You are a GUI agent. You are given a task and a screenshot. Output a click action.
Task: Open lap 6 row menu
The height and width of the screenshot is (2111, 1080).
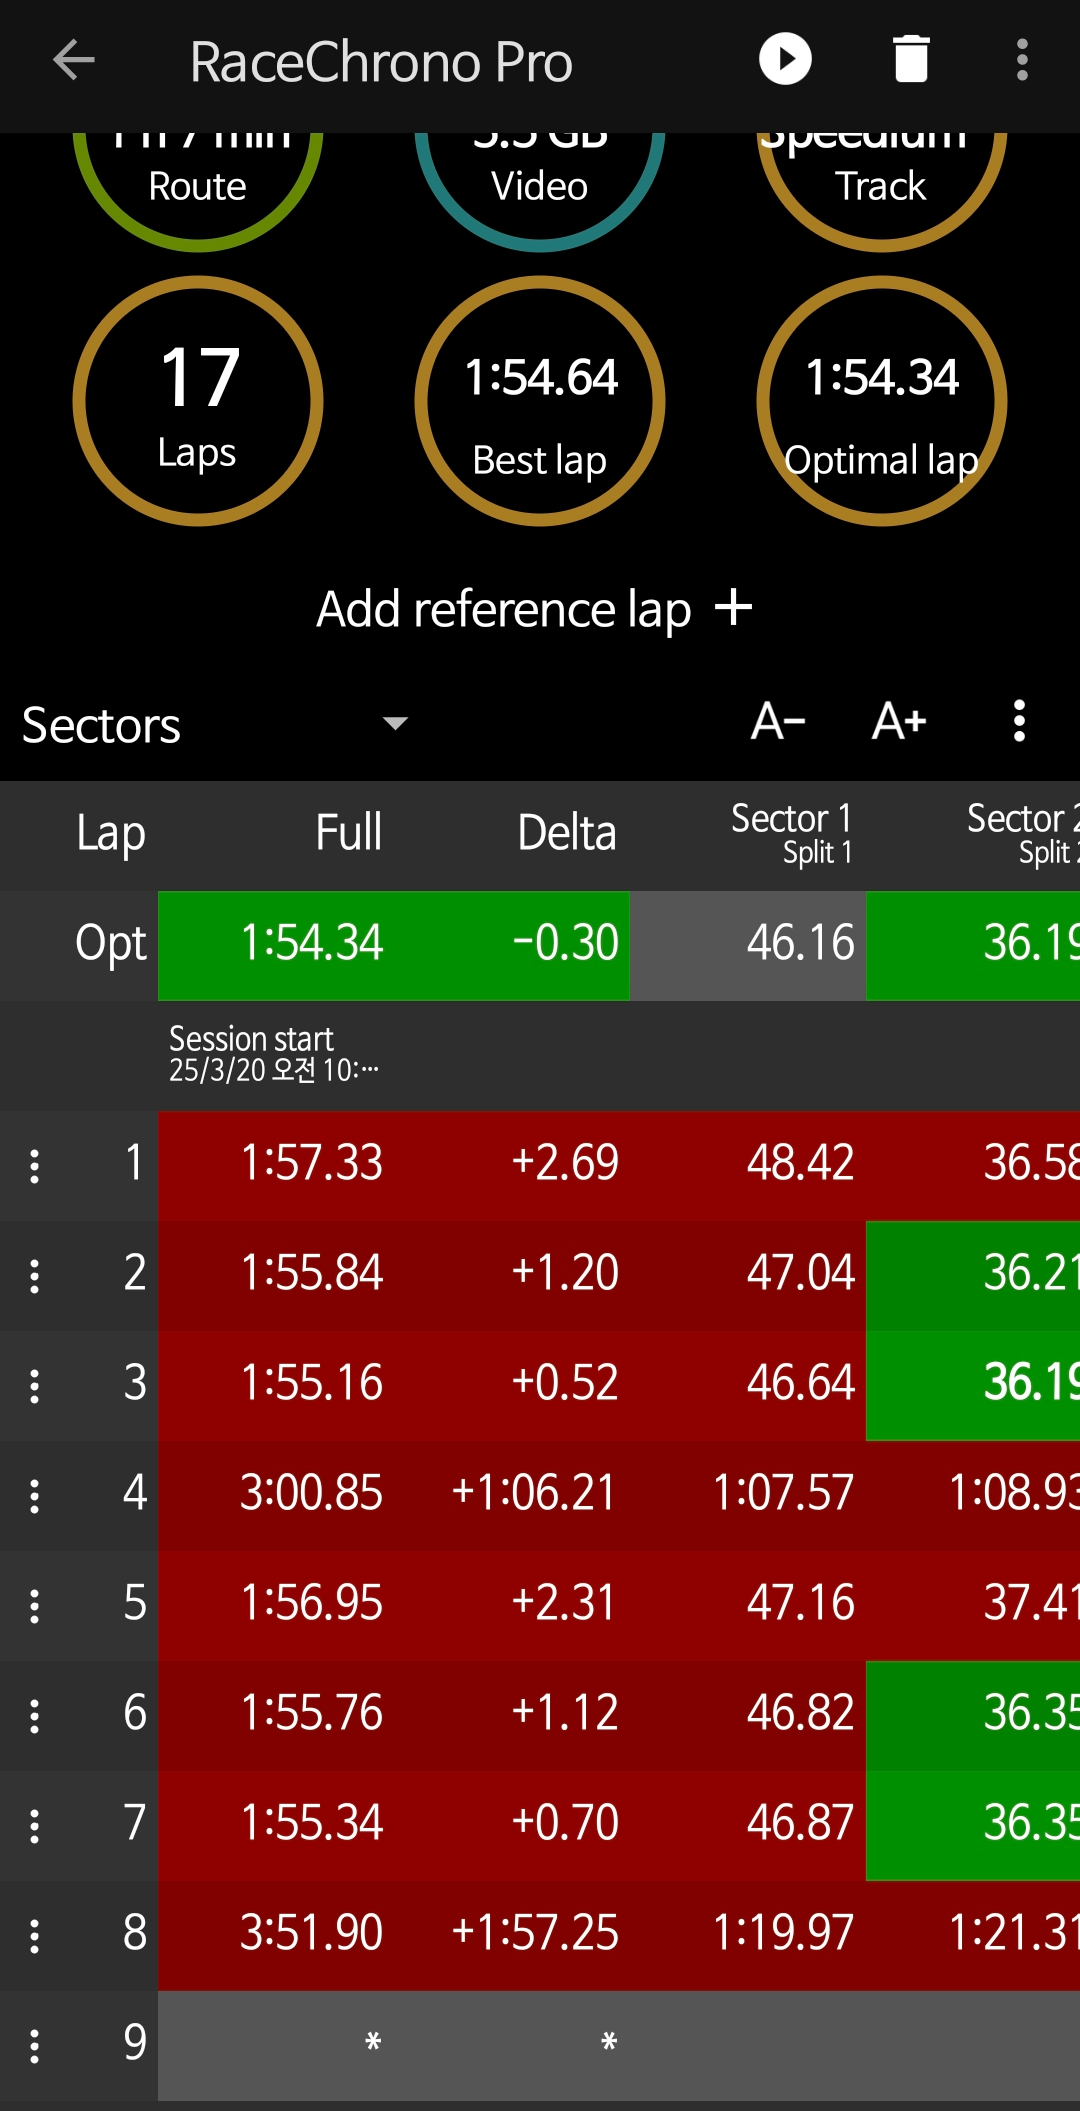click(x=35, y=1716)
